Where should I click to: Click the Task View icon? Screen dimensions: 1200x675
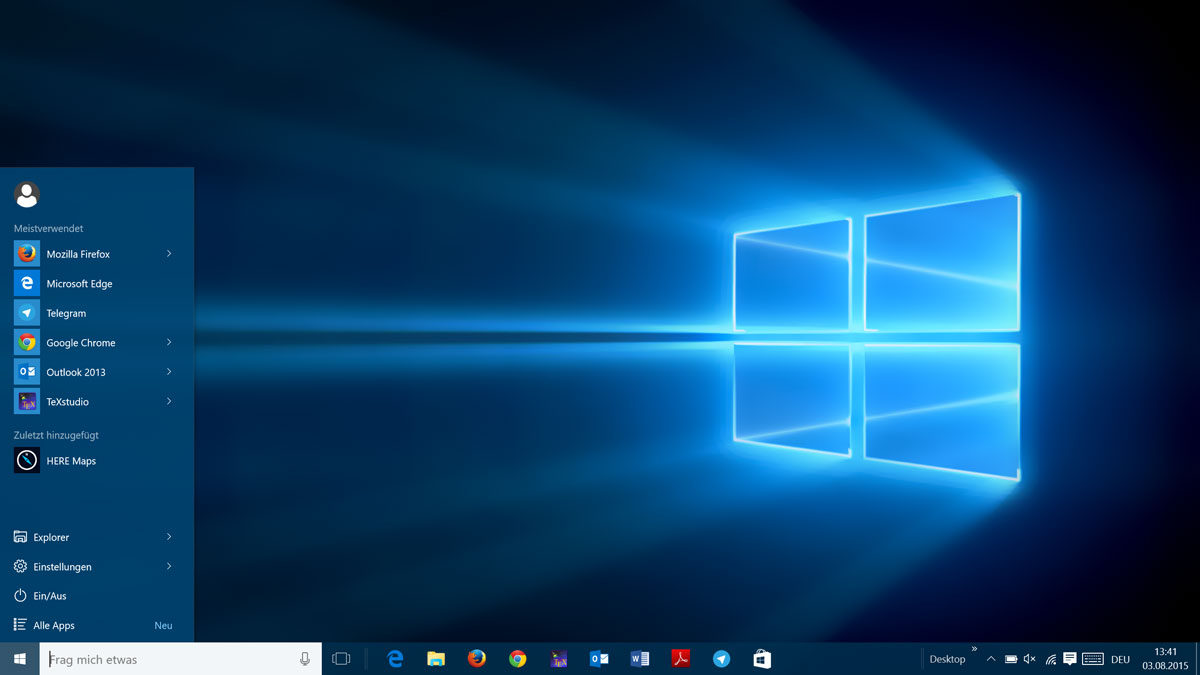click(341, 659)
